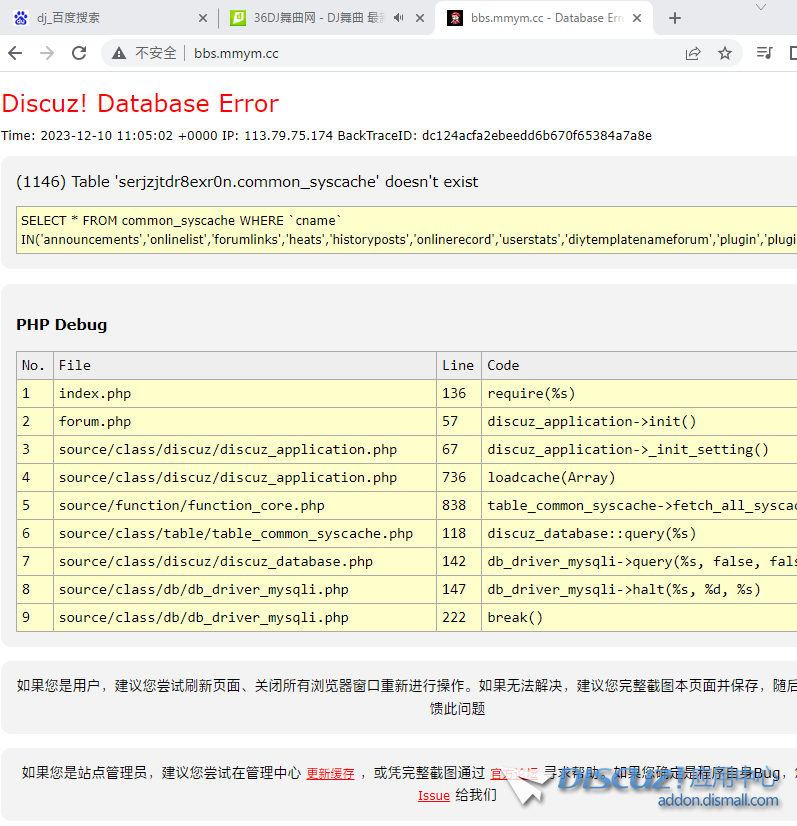Close the 36DJ舞曲网 tab
The width and height of the screenshot is (797, 826).
click(x=420, y=18)
